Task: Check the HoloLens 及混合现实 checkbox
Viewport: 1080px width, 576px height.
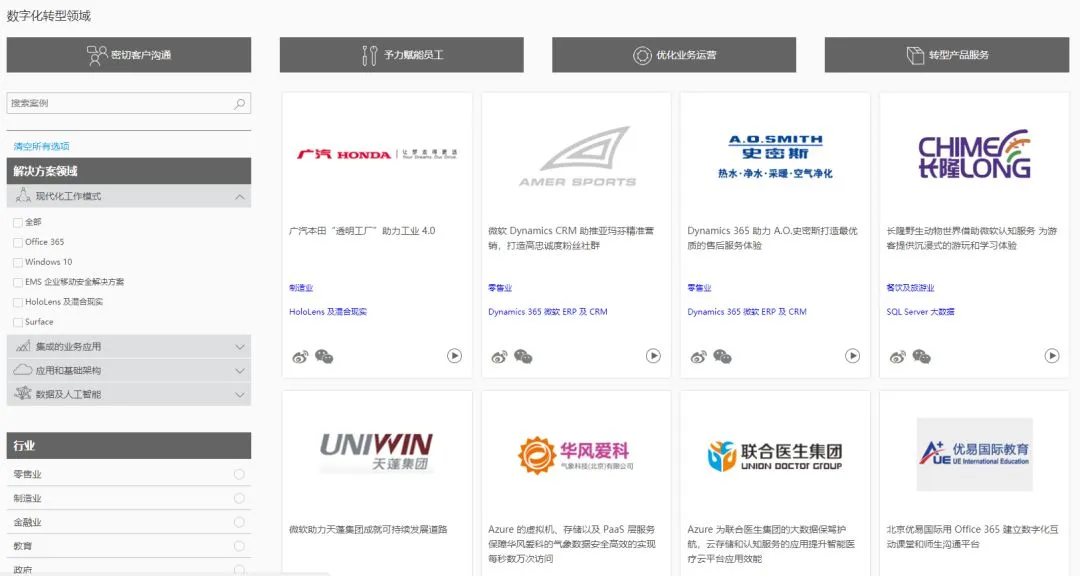Action: coord(18,302)
